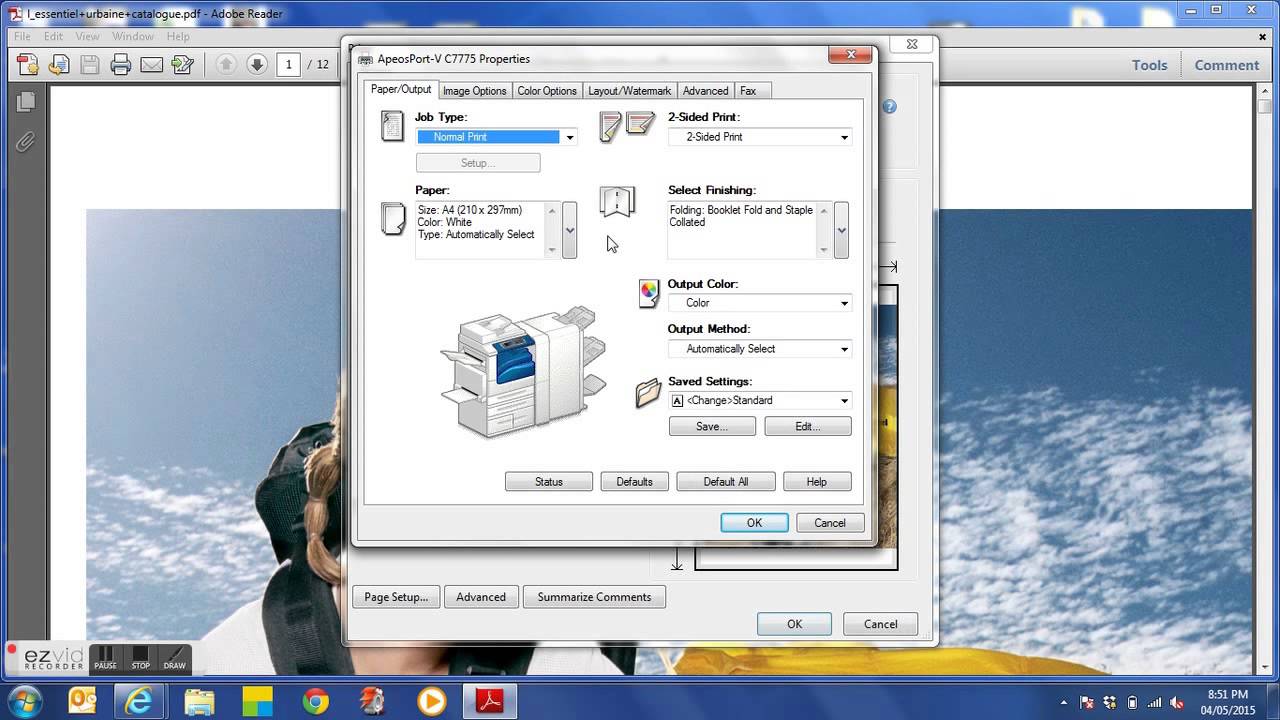1280x720 pixels.
Task: Switch to the Image Options tab
Action: [x=475, y=91]
